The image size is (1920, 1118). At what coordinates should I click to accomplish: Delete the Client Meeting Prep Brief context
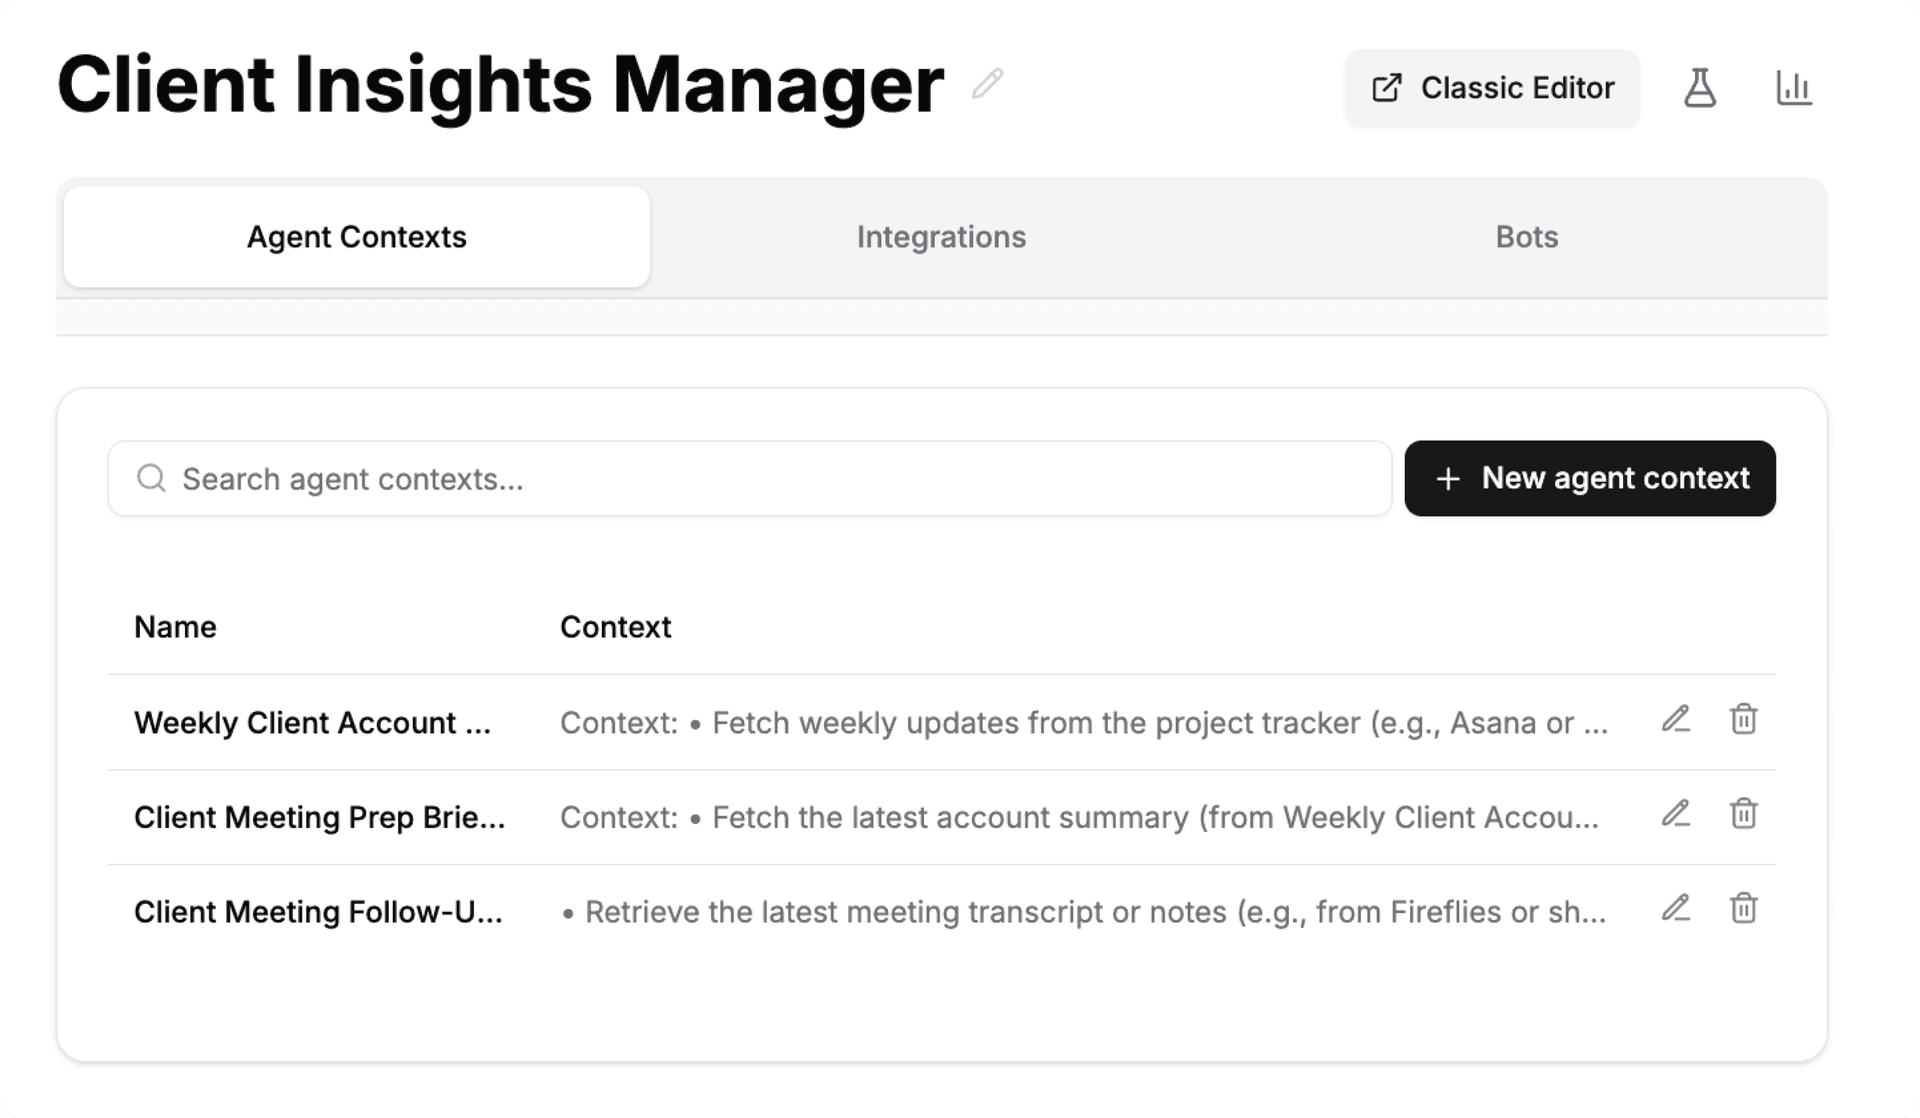coord(1743,814)
